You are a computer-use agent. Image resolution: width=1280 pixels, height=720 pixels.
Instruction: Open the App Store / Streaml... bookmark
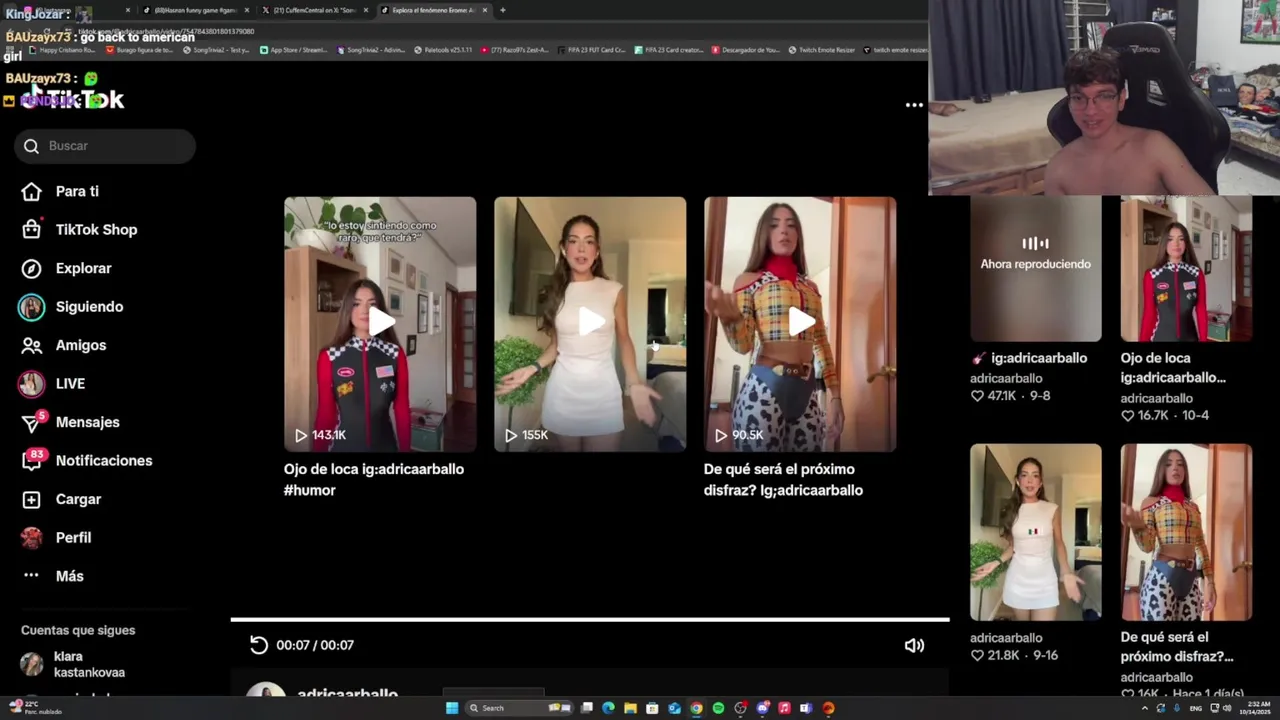294,49
